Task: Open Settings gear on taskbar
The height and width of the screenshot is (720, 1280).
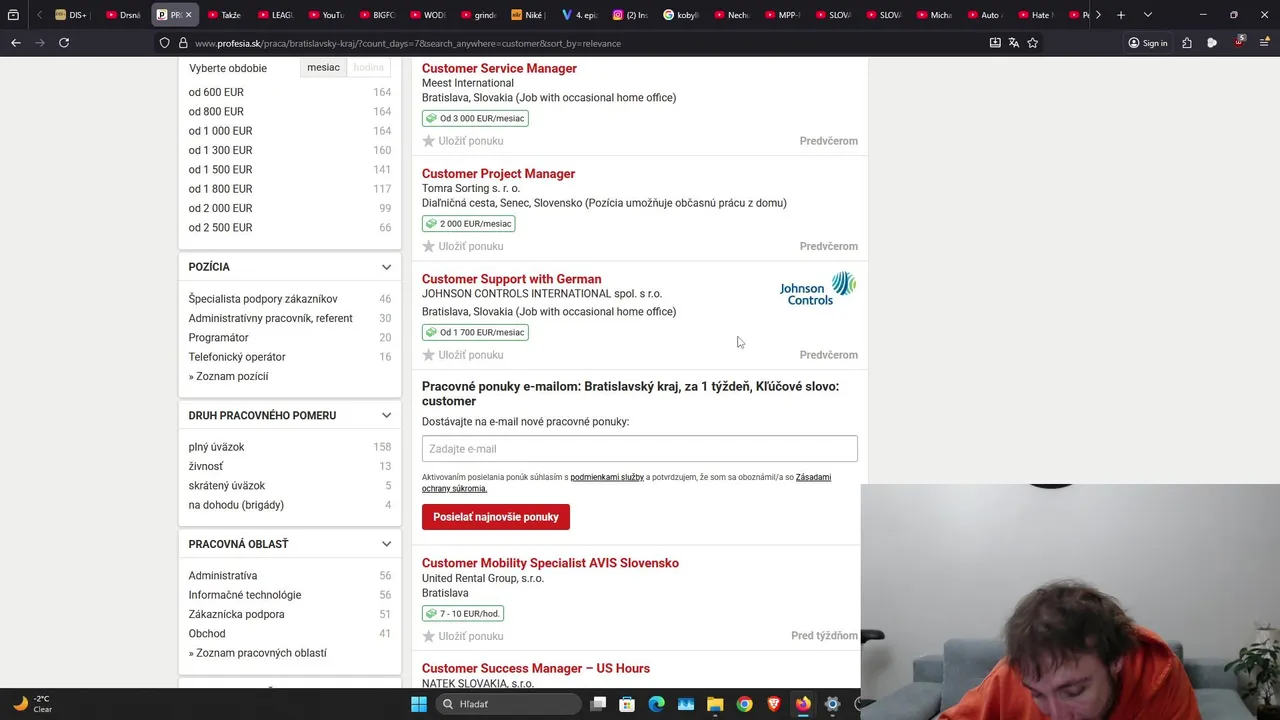Action: click(832, 704)
